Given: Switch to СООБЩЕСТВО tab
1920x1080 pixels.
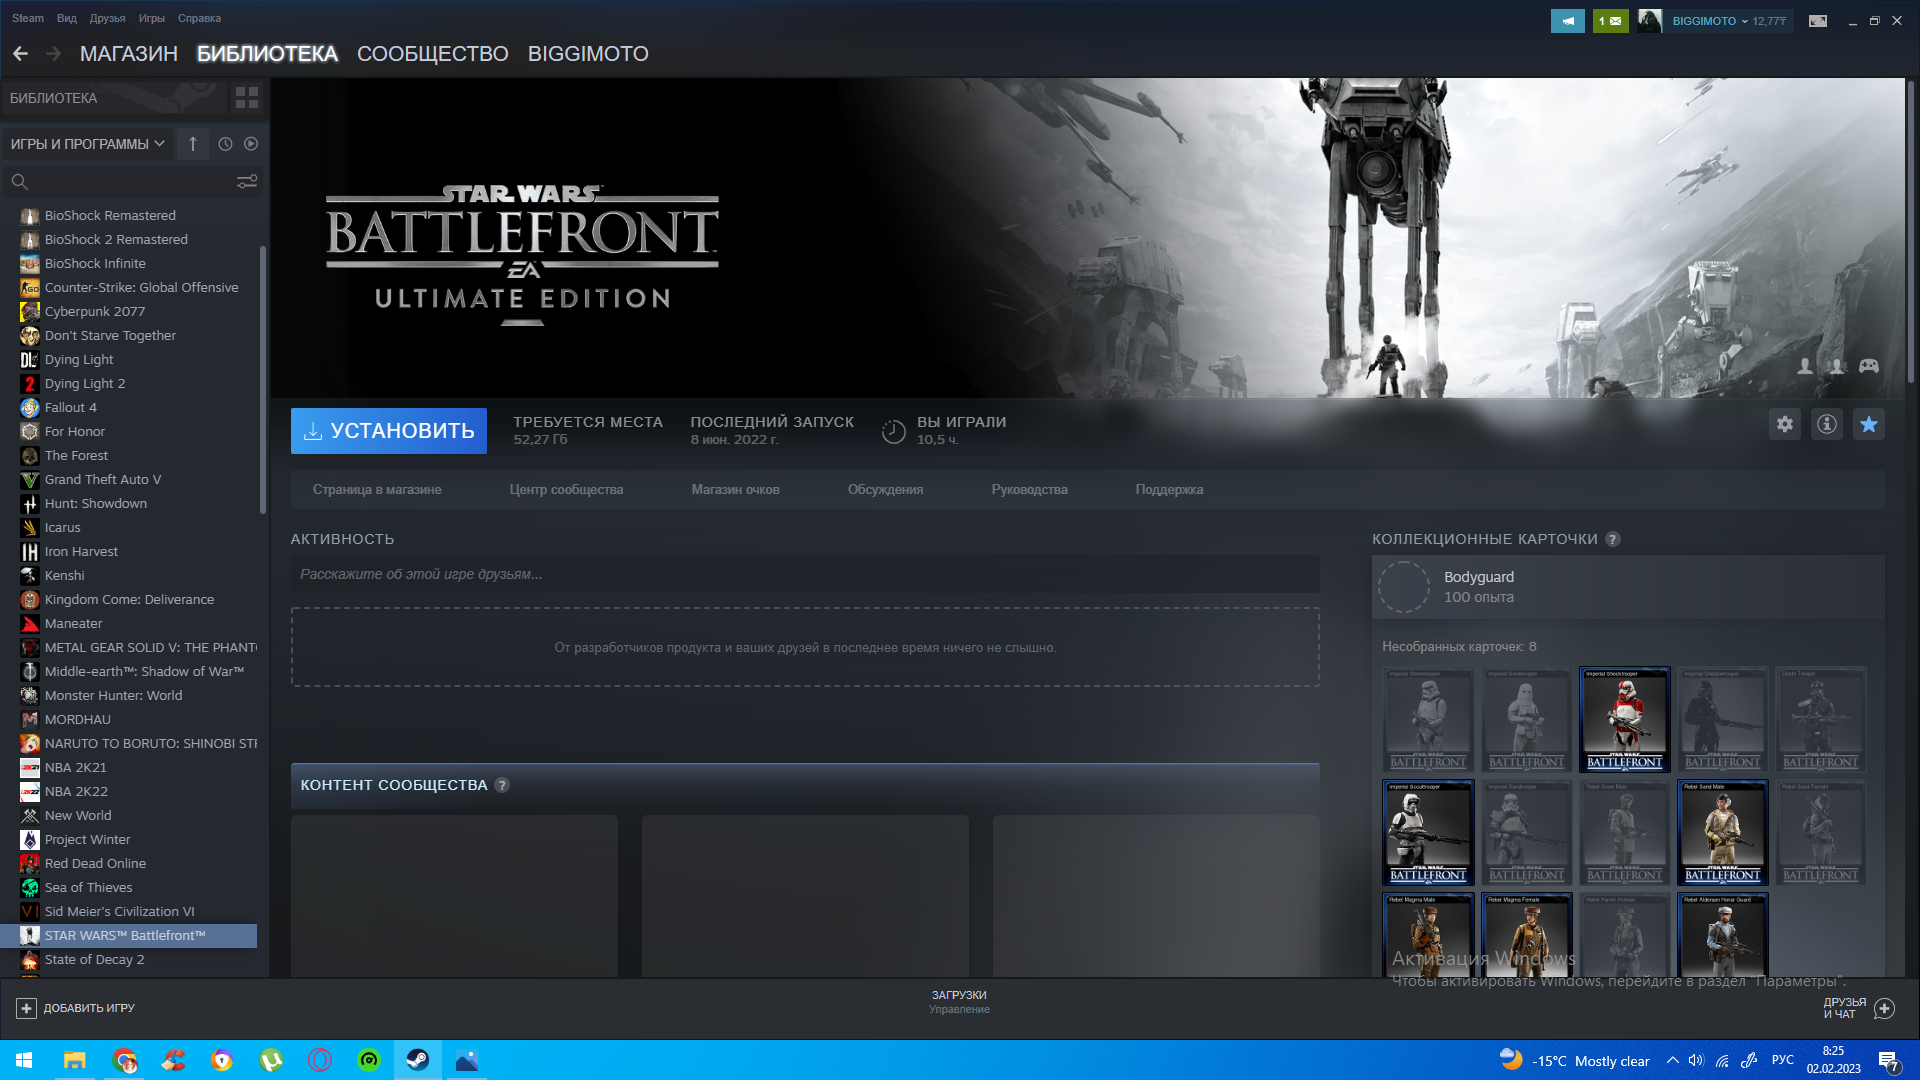Looking at the screenshot, I should click(433, 54).
